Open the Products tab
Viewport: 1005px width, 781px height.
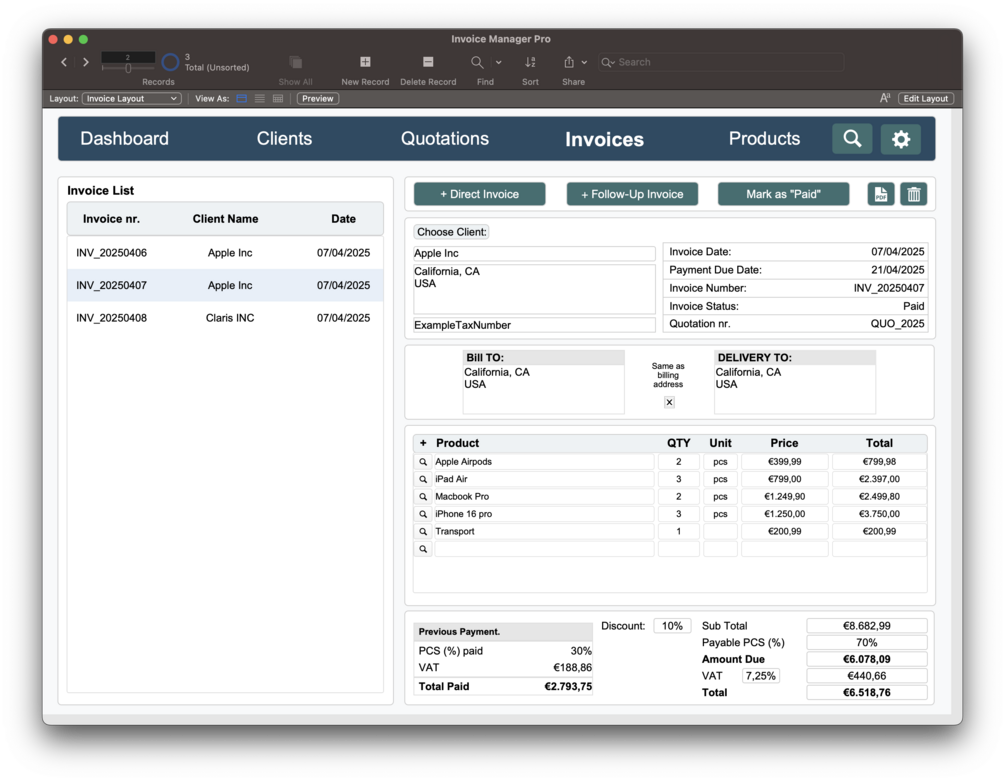pyautogui.click(x=764, y=138)
